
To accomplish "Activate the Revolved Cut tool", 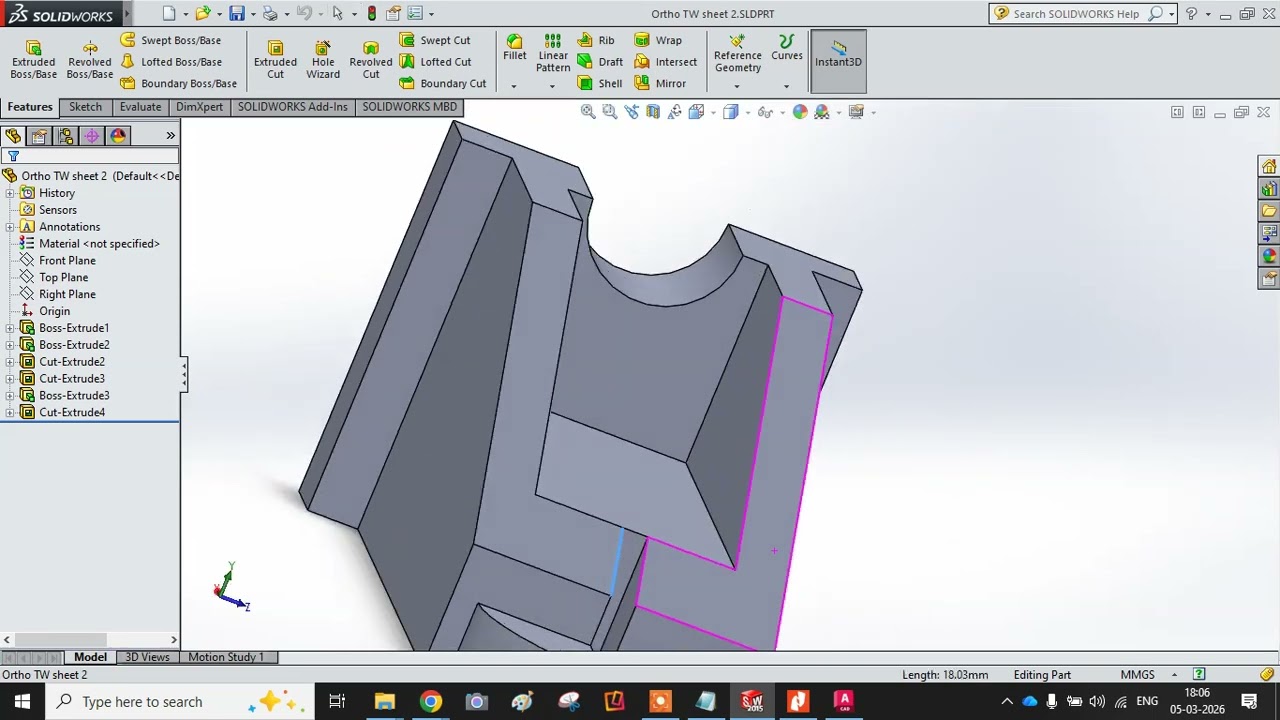I will pos(371,60).
